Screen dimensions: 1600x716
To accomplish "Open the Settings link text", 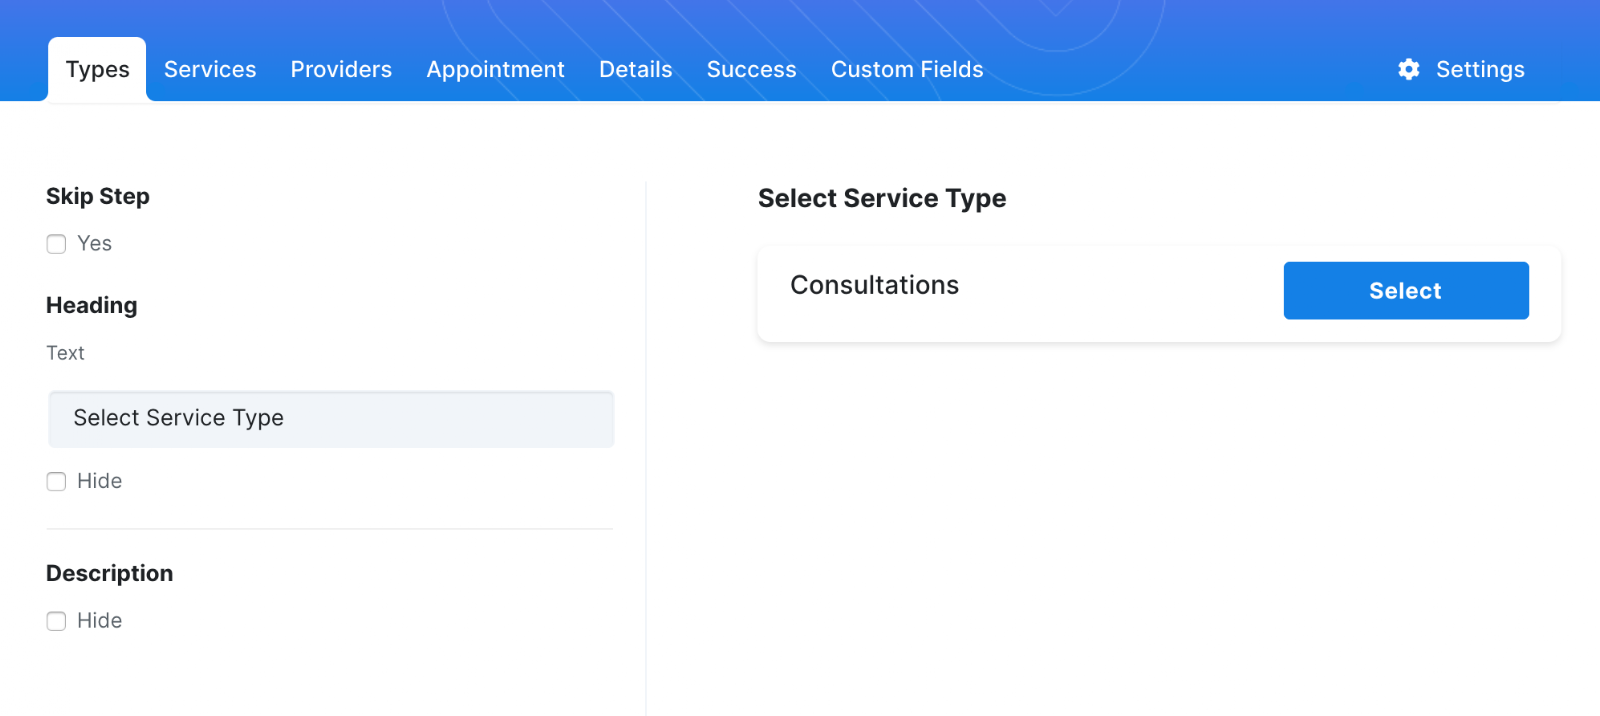I will (1480, 69).
